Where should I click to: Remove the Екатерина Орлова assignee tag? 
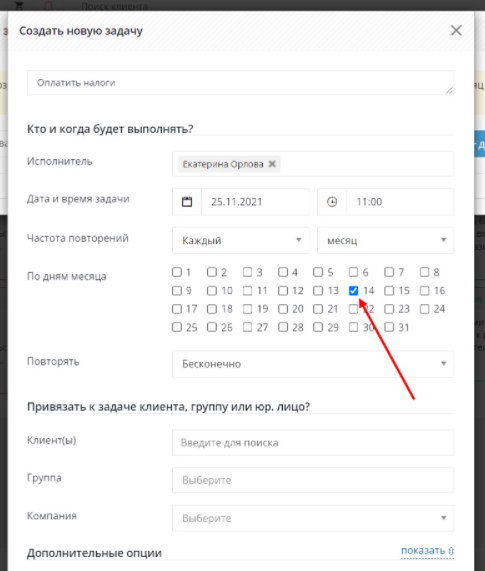272,164
